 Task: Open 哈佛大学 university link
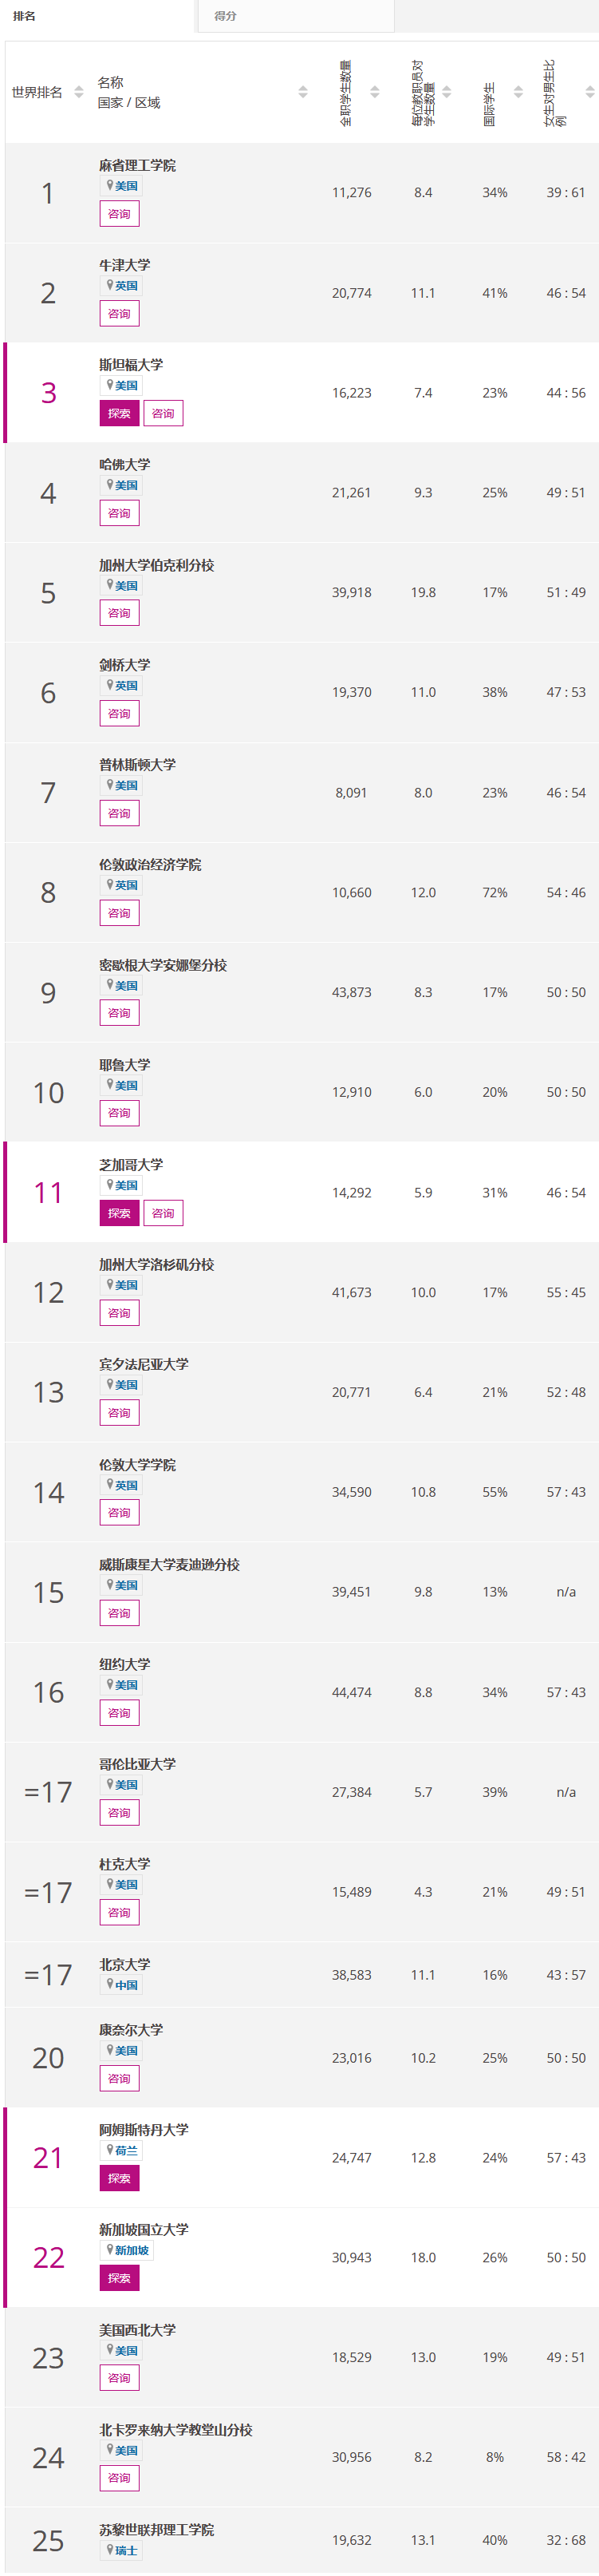point(125,465)
